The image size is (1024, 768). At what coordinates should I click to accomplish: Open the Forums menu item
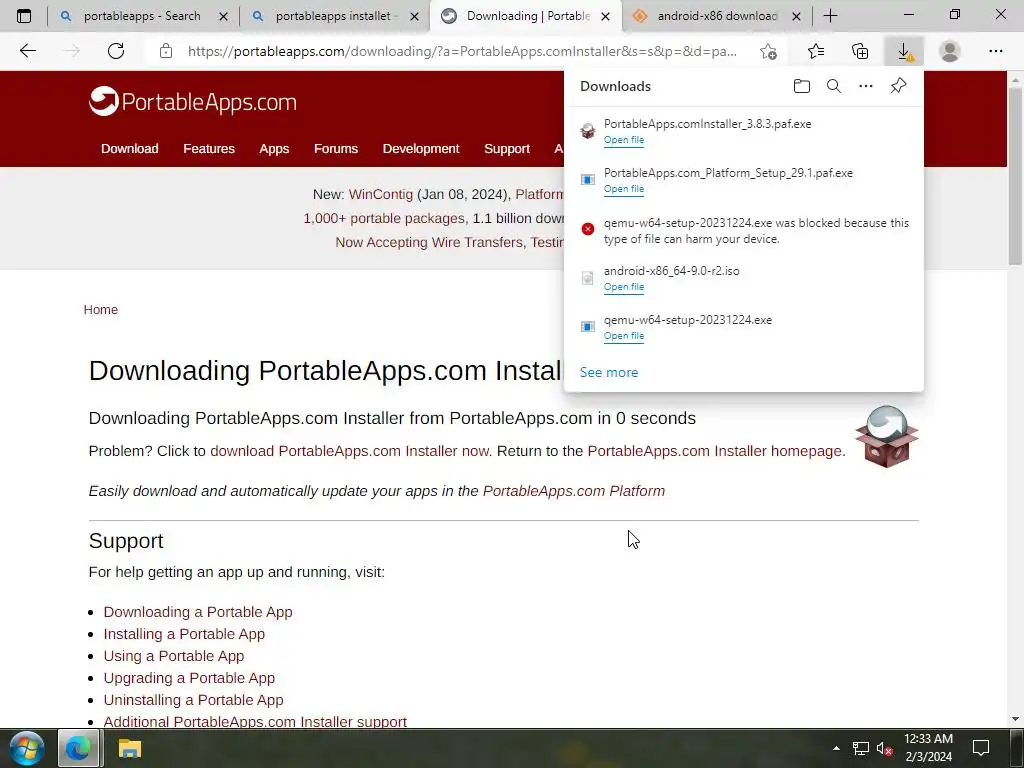tap(336, 149)
